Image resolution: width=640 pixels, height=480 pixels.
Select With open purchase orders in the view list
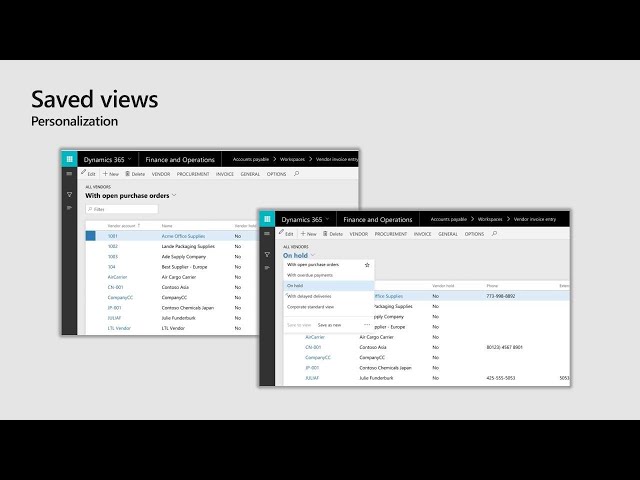(313, 265)
